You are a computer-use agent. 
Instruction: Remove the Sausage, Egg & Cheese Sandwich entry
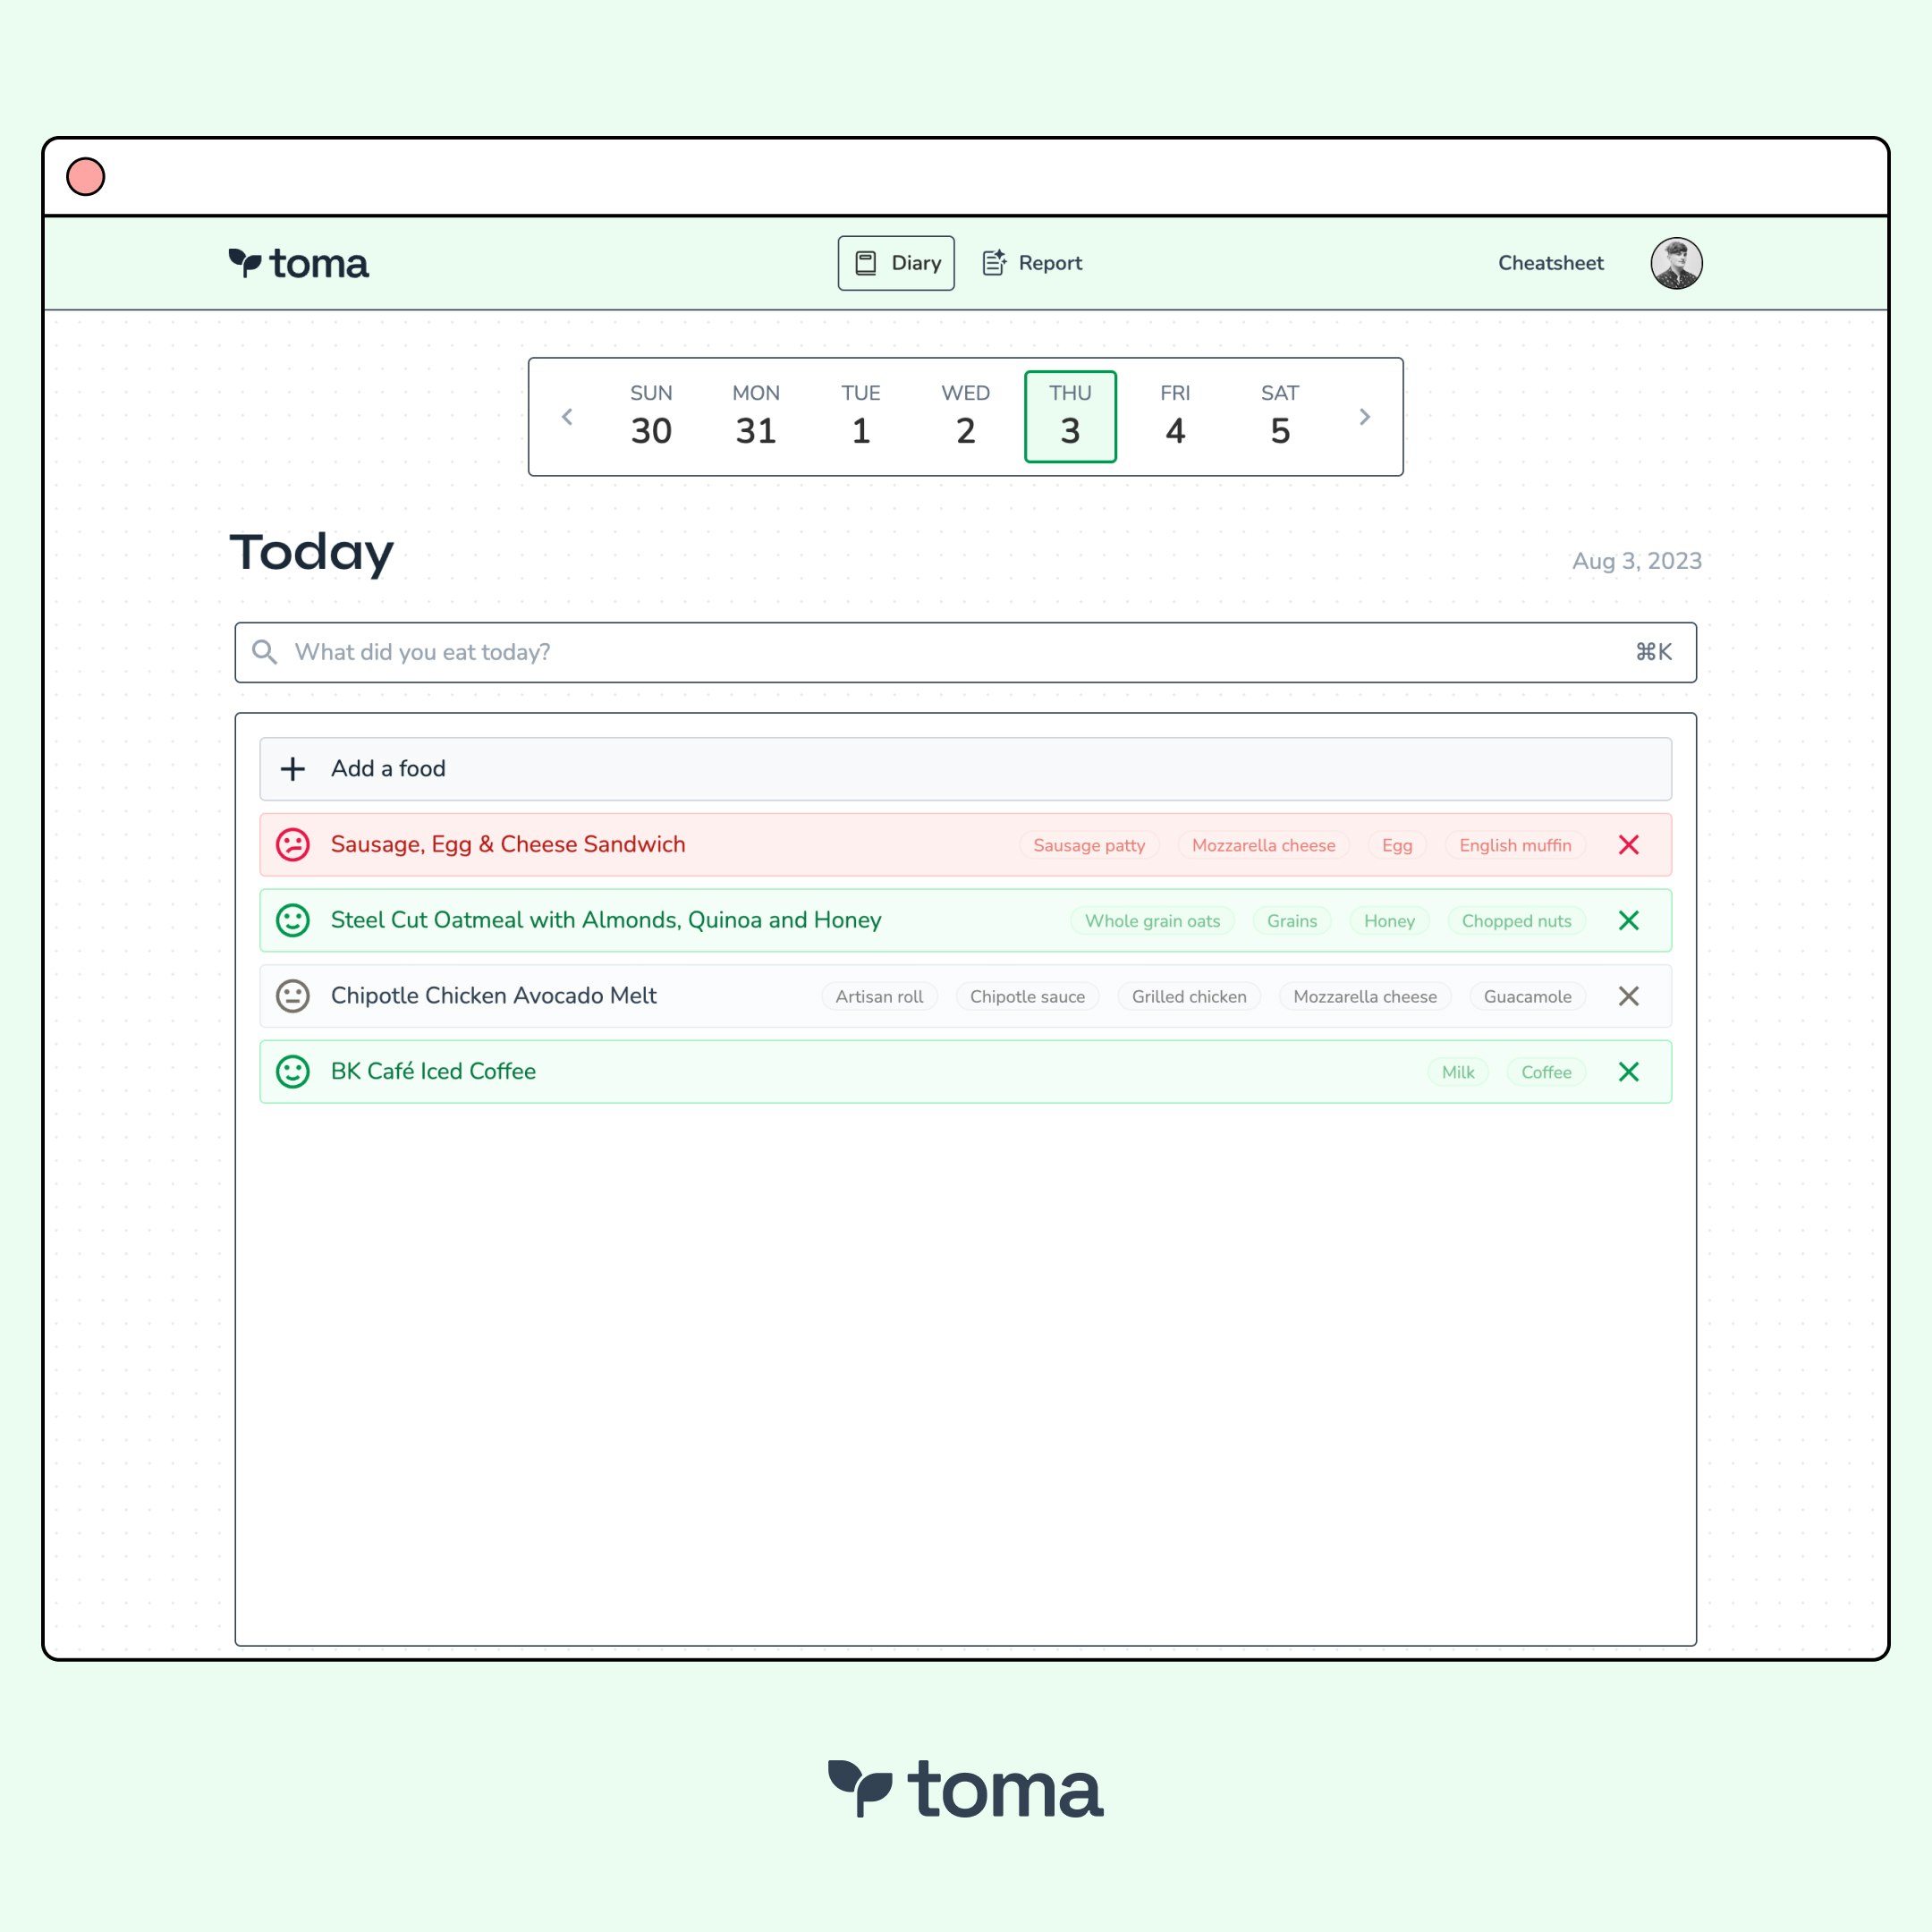point(1628,845)
